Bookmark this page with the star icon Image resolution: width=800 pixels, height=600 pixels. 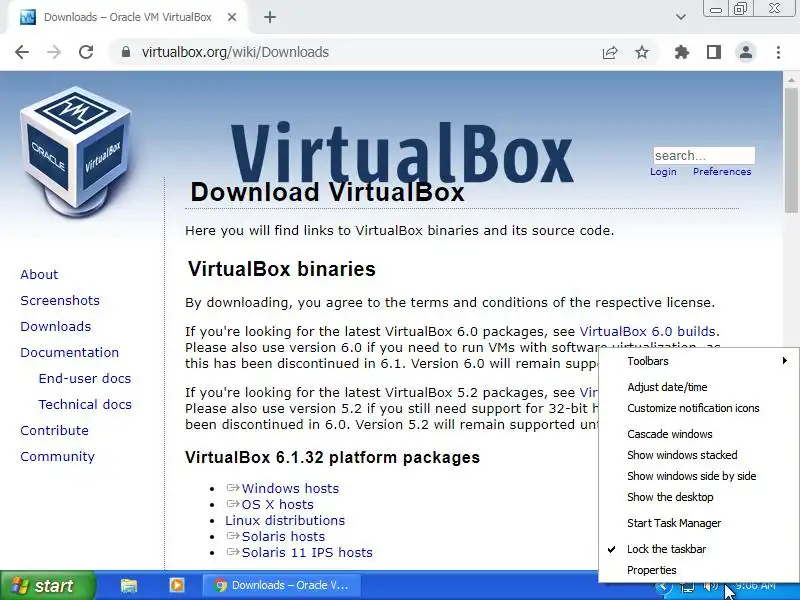(642, 52)
